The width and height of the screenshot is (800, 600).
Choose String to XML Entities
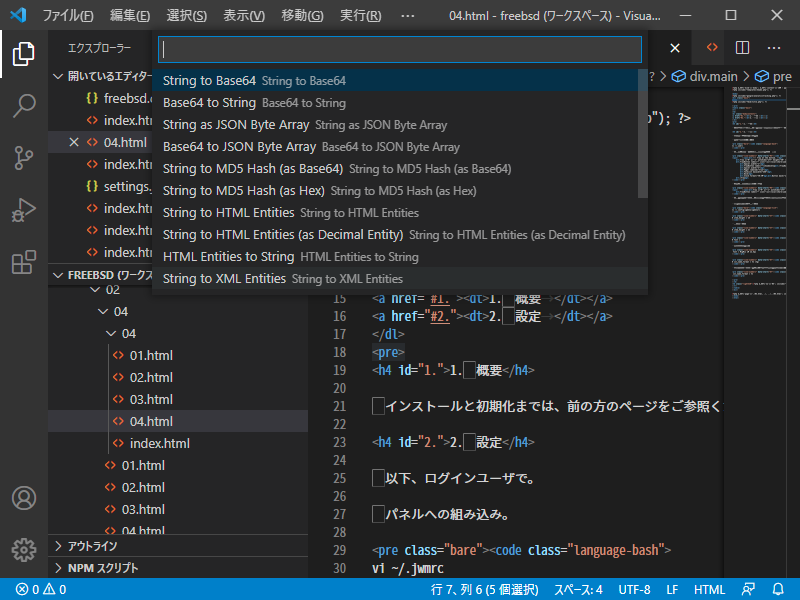[x=400, y=279]
